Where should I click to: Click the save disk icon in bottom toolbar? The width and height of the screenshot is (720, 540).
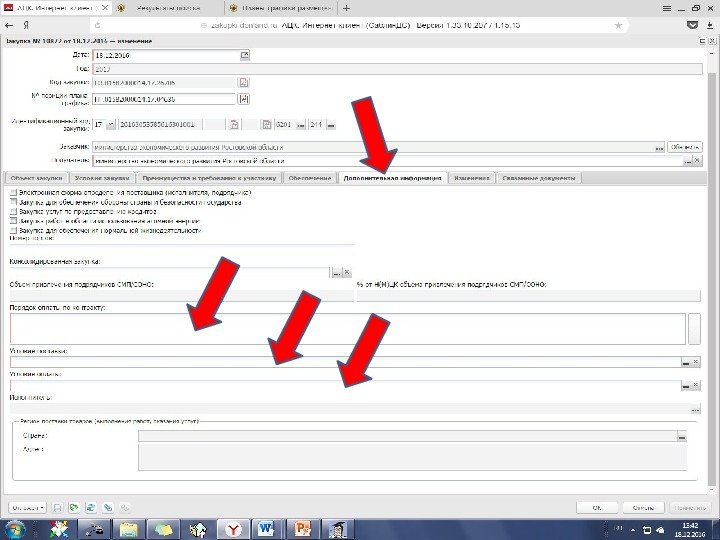pyautogui.click(x=57, y=507)
